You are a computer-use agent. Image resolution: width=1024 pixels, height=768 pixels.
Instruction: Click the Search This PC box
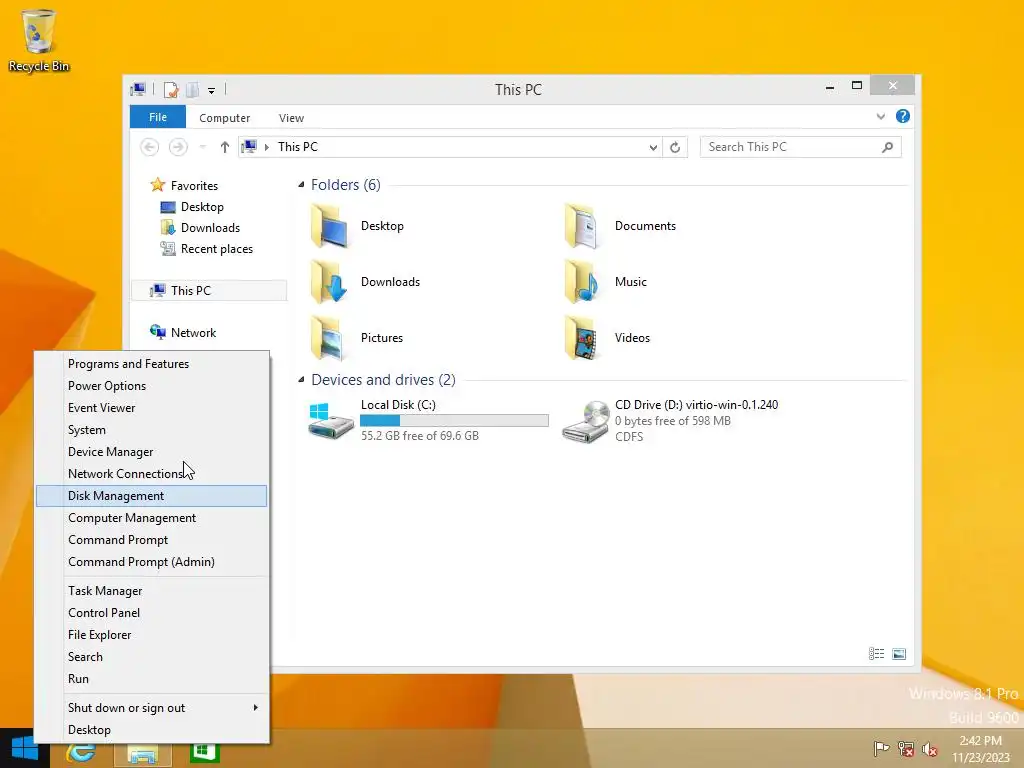click(x=801, y=147)
